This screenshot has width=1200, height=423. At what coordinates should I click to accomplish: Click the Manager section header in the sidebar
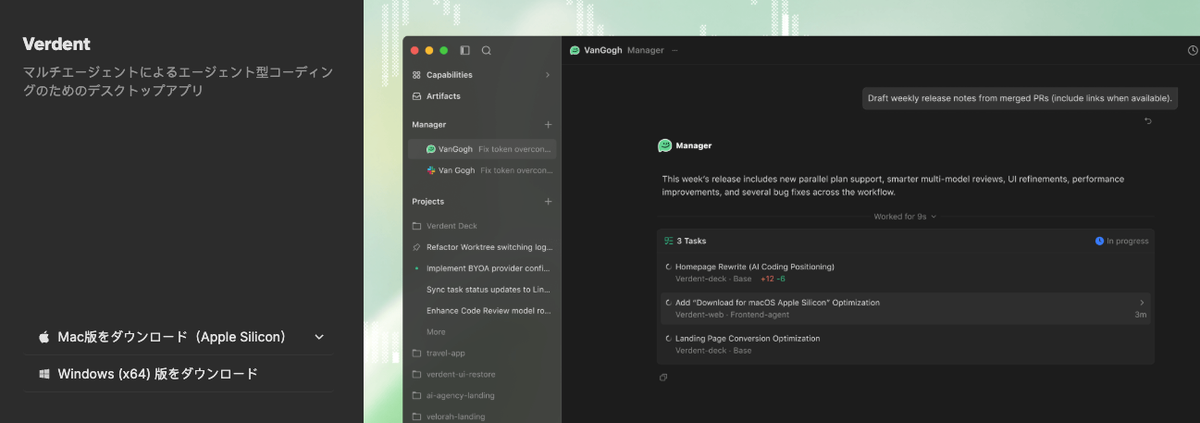pyautogui.click(x=429, y=124)
